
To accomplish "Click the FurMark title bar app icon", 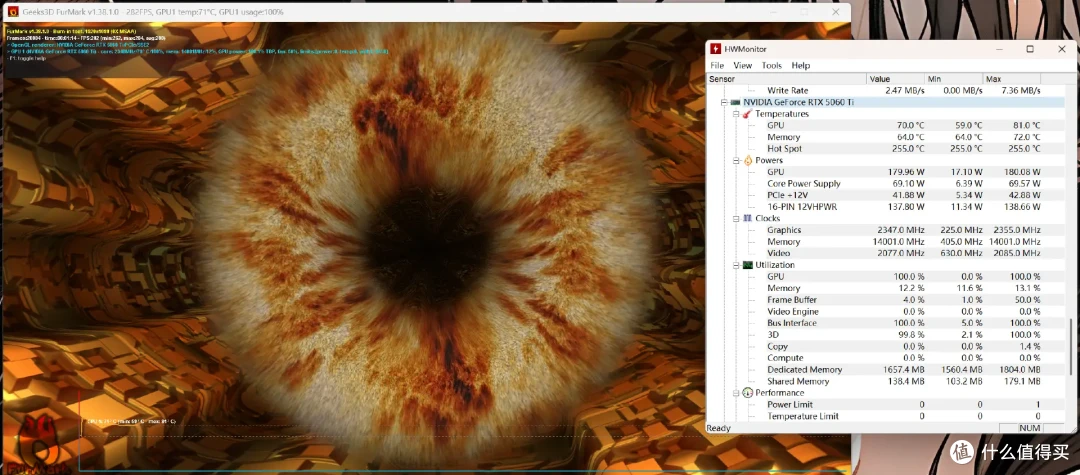I will (12, 12).
